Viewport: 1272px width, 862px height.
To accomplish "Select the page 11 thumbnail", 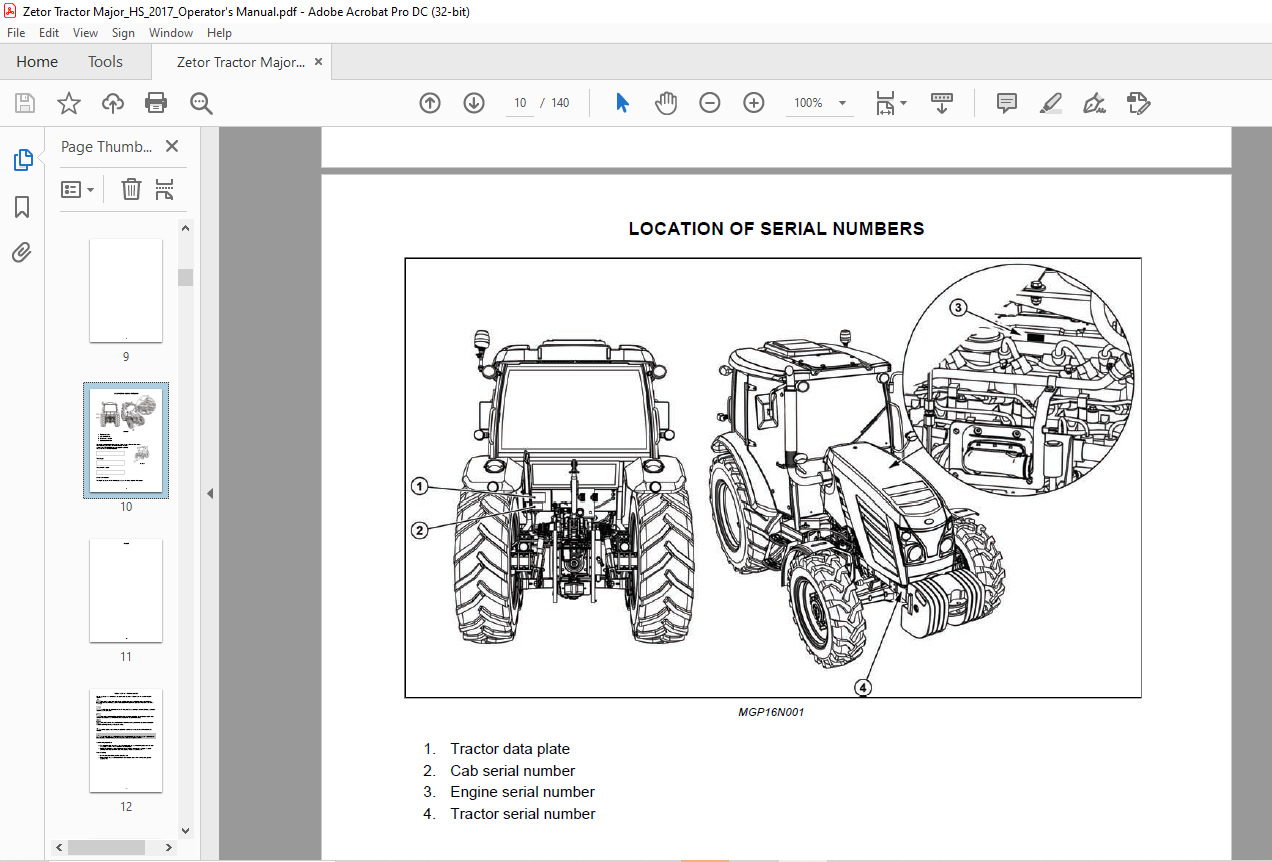I will tap(126, 591).
